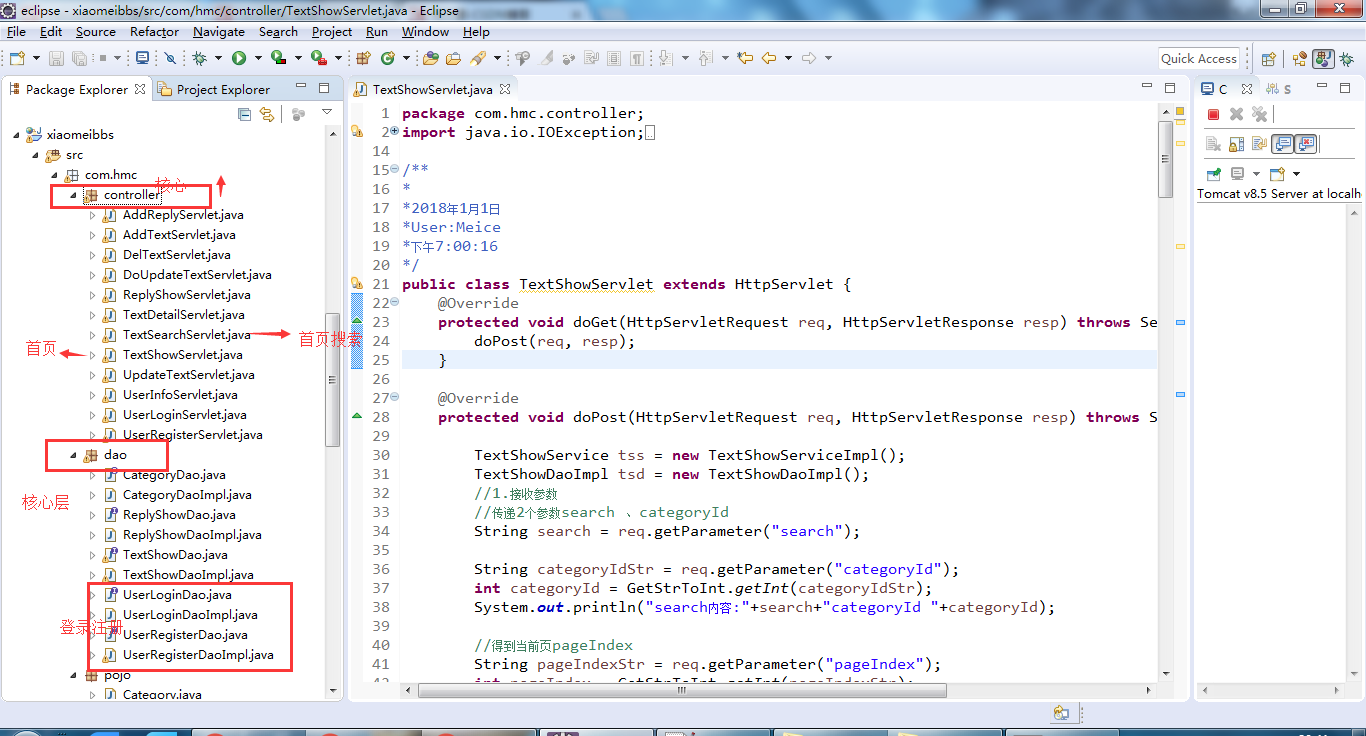The width and height of the screenshot is (1366, 736).
Task: Click the Open Perspective icon
Action: [1269, 59]
